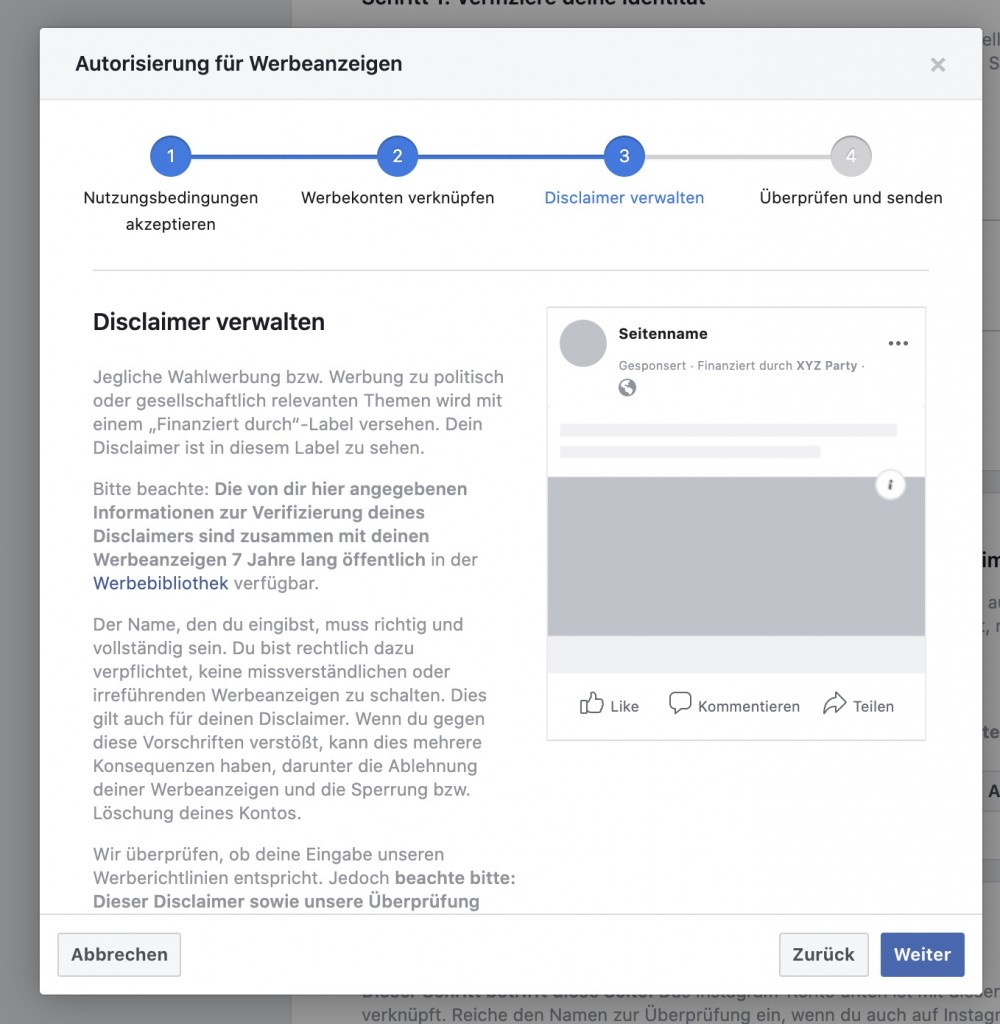Click the page avatar placeholder in preview
Screen dimensions: 1000x1024
tap(583, 343)
